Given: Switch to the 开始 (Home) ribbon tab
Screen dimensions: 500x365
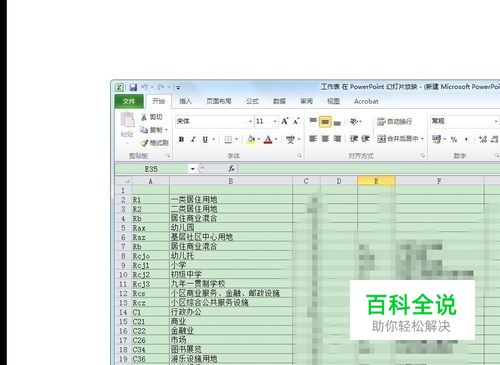Looking at the screenshot, I should coord(158,101).
